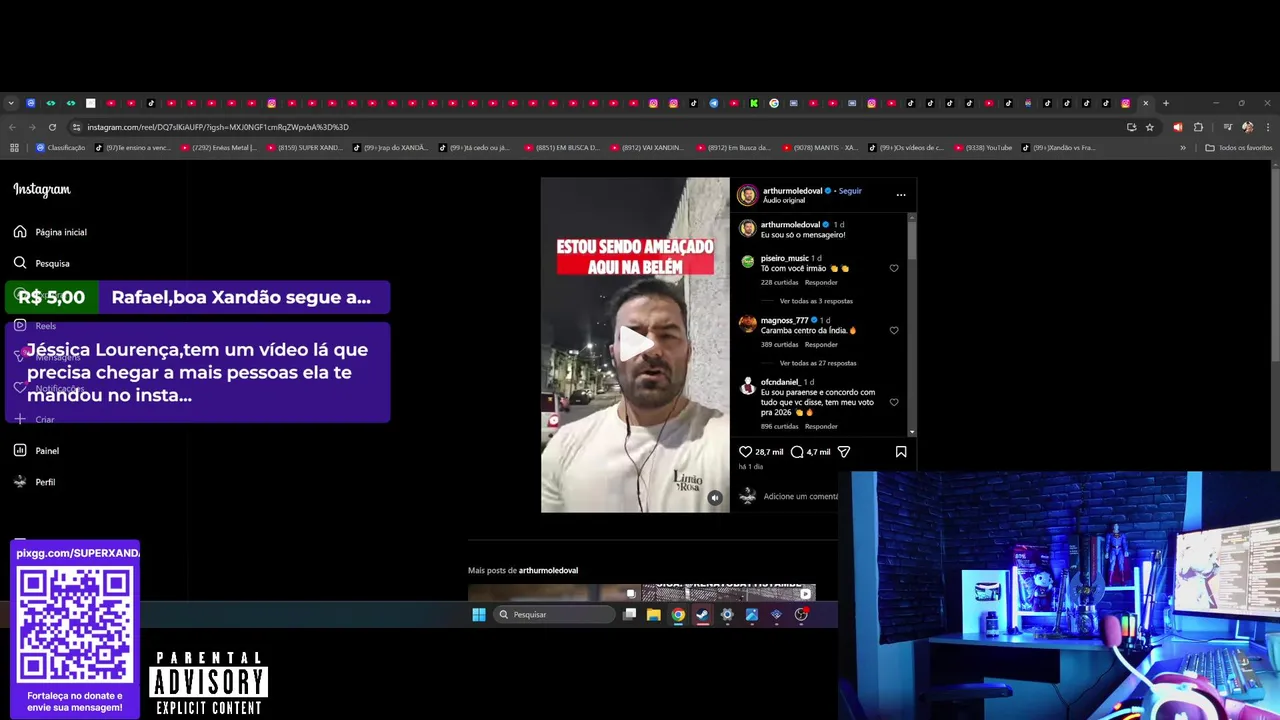The height and width of the screenshot is (720, 1280).
Task: Reply to ofcndaniel_'s comment
Action: [821, 427]
